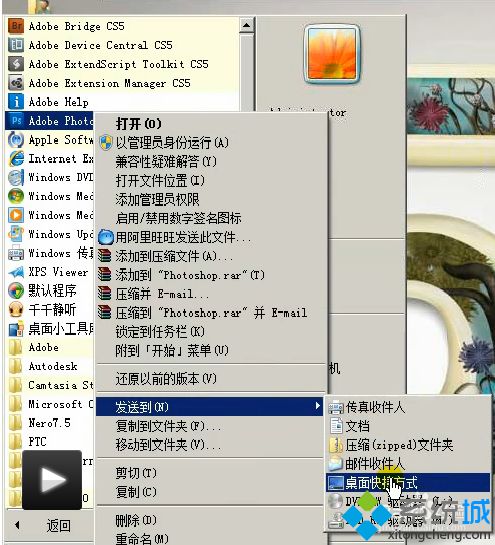
Task: Open the 发送到 submenu arrow
Action: tap(317, 406)
